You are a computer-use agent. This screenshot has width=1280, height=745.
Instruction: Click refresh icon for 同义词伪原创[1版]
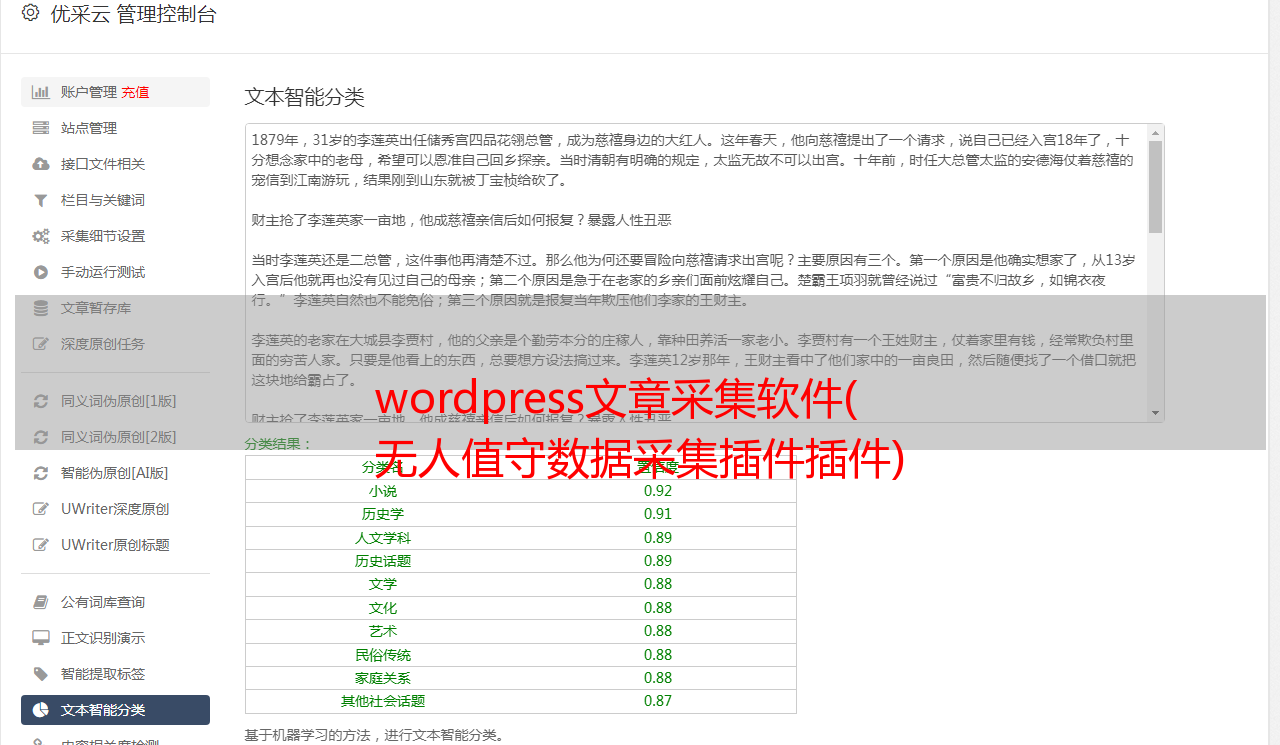(x=41, y=401)
